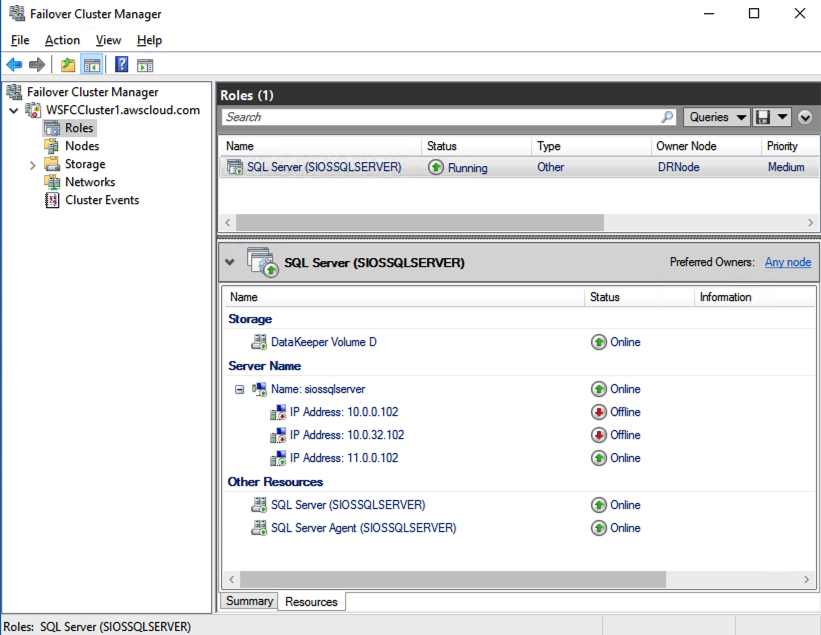Collapse the Name: siossqlserver resource group
This screenshot has height=635, width=821.
pyautogui.click(x=239, y=389)
